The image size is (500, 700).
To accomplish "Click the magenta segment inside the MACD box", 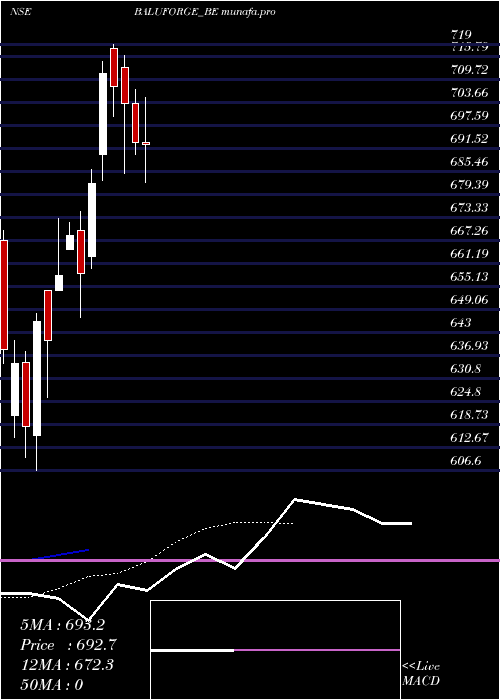I will pyautogui.click(x=317, y=650).
